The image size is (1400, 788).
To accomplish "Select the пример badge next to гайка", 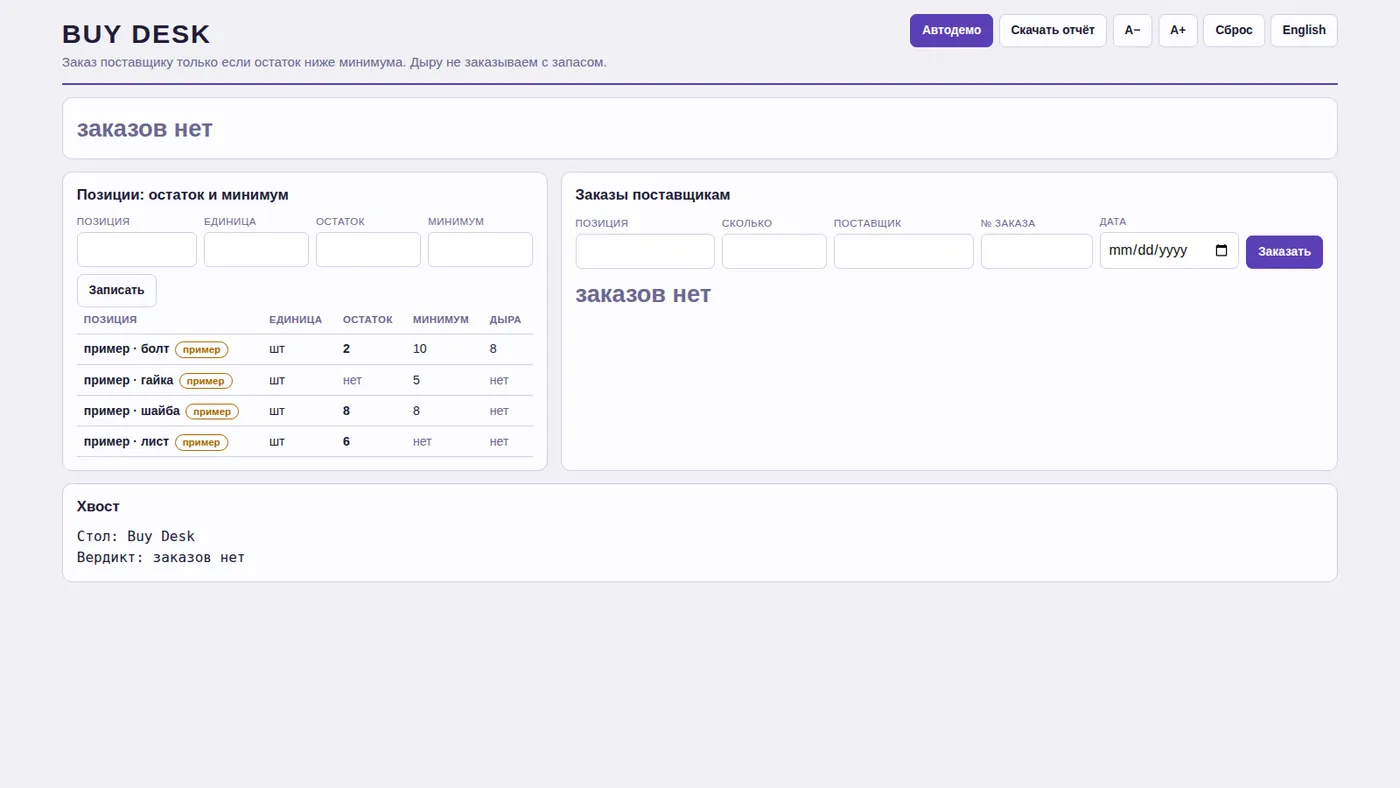I will click(206, 381).
